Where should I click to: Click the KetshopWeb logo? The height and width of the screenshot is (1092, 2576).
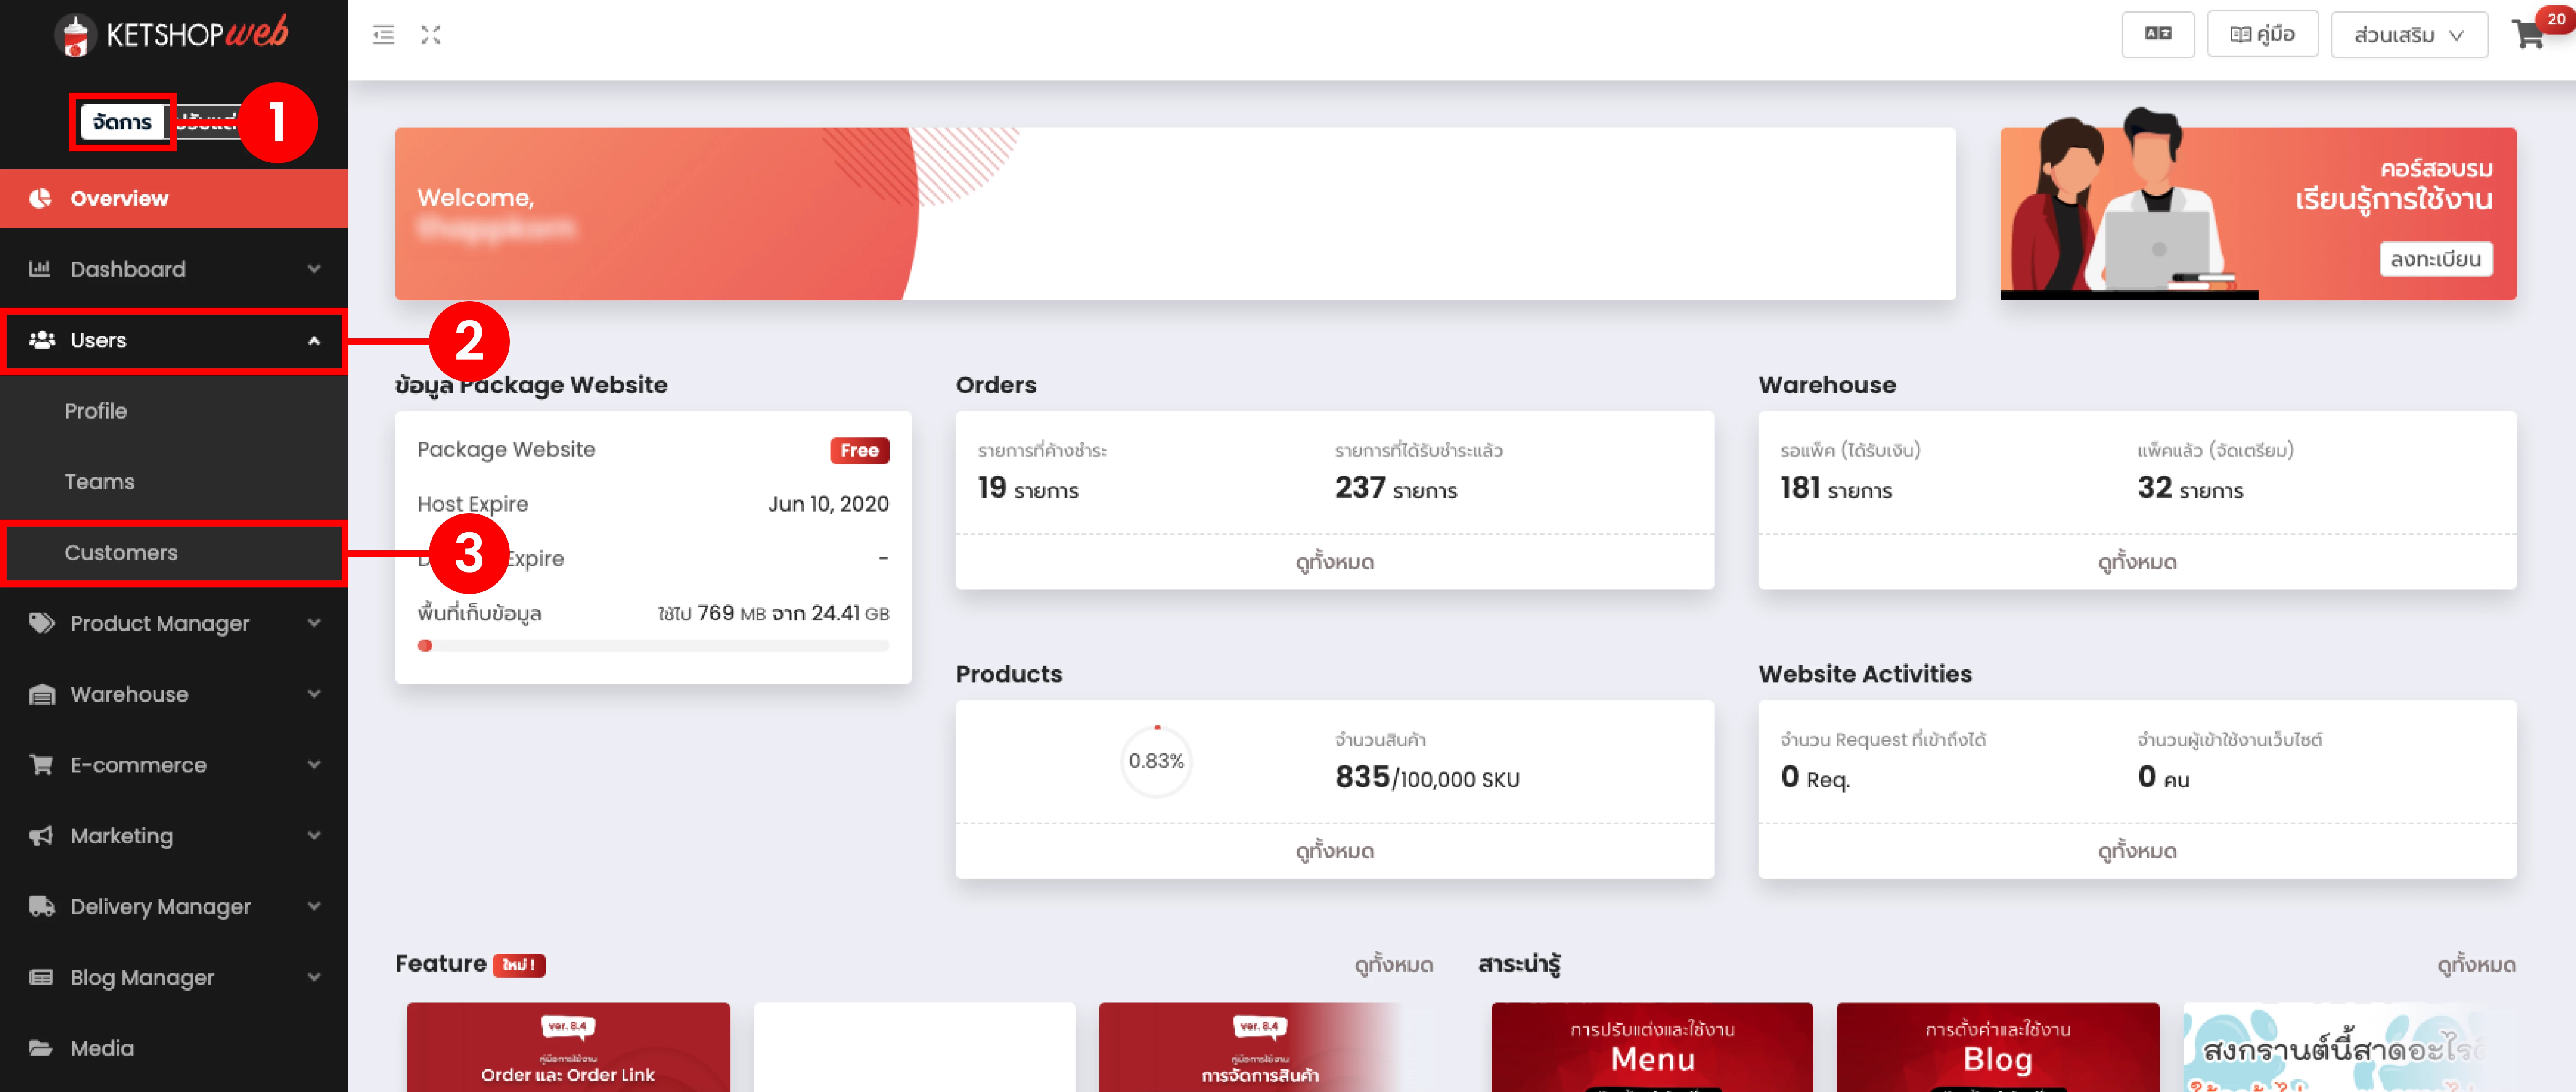(x=172, y=34)
